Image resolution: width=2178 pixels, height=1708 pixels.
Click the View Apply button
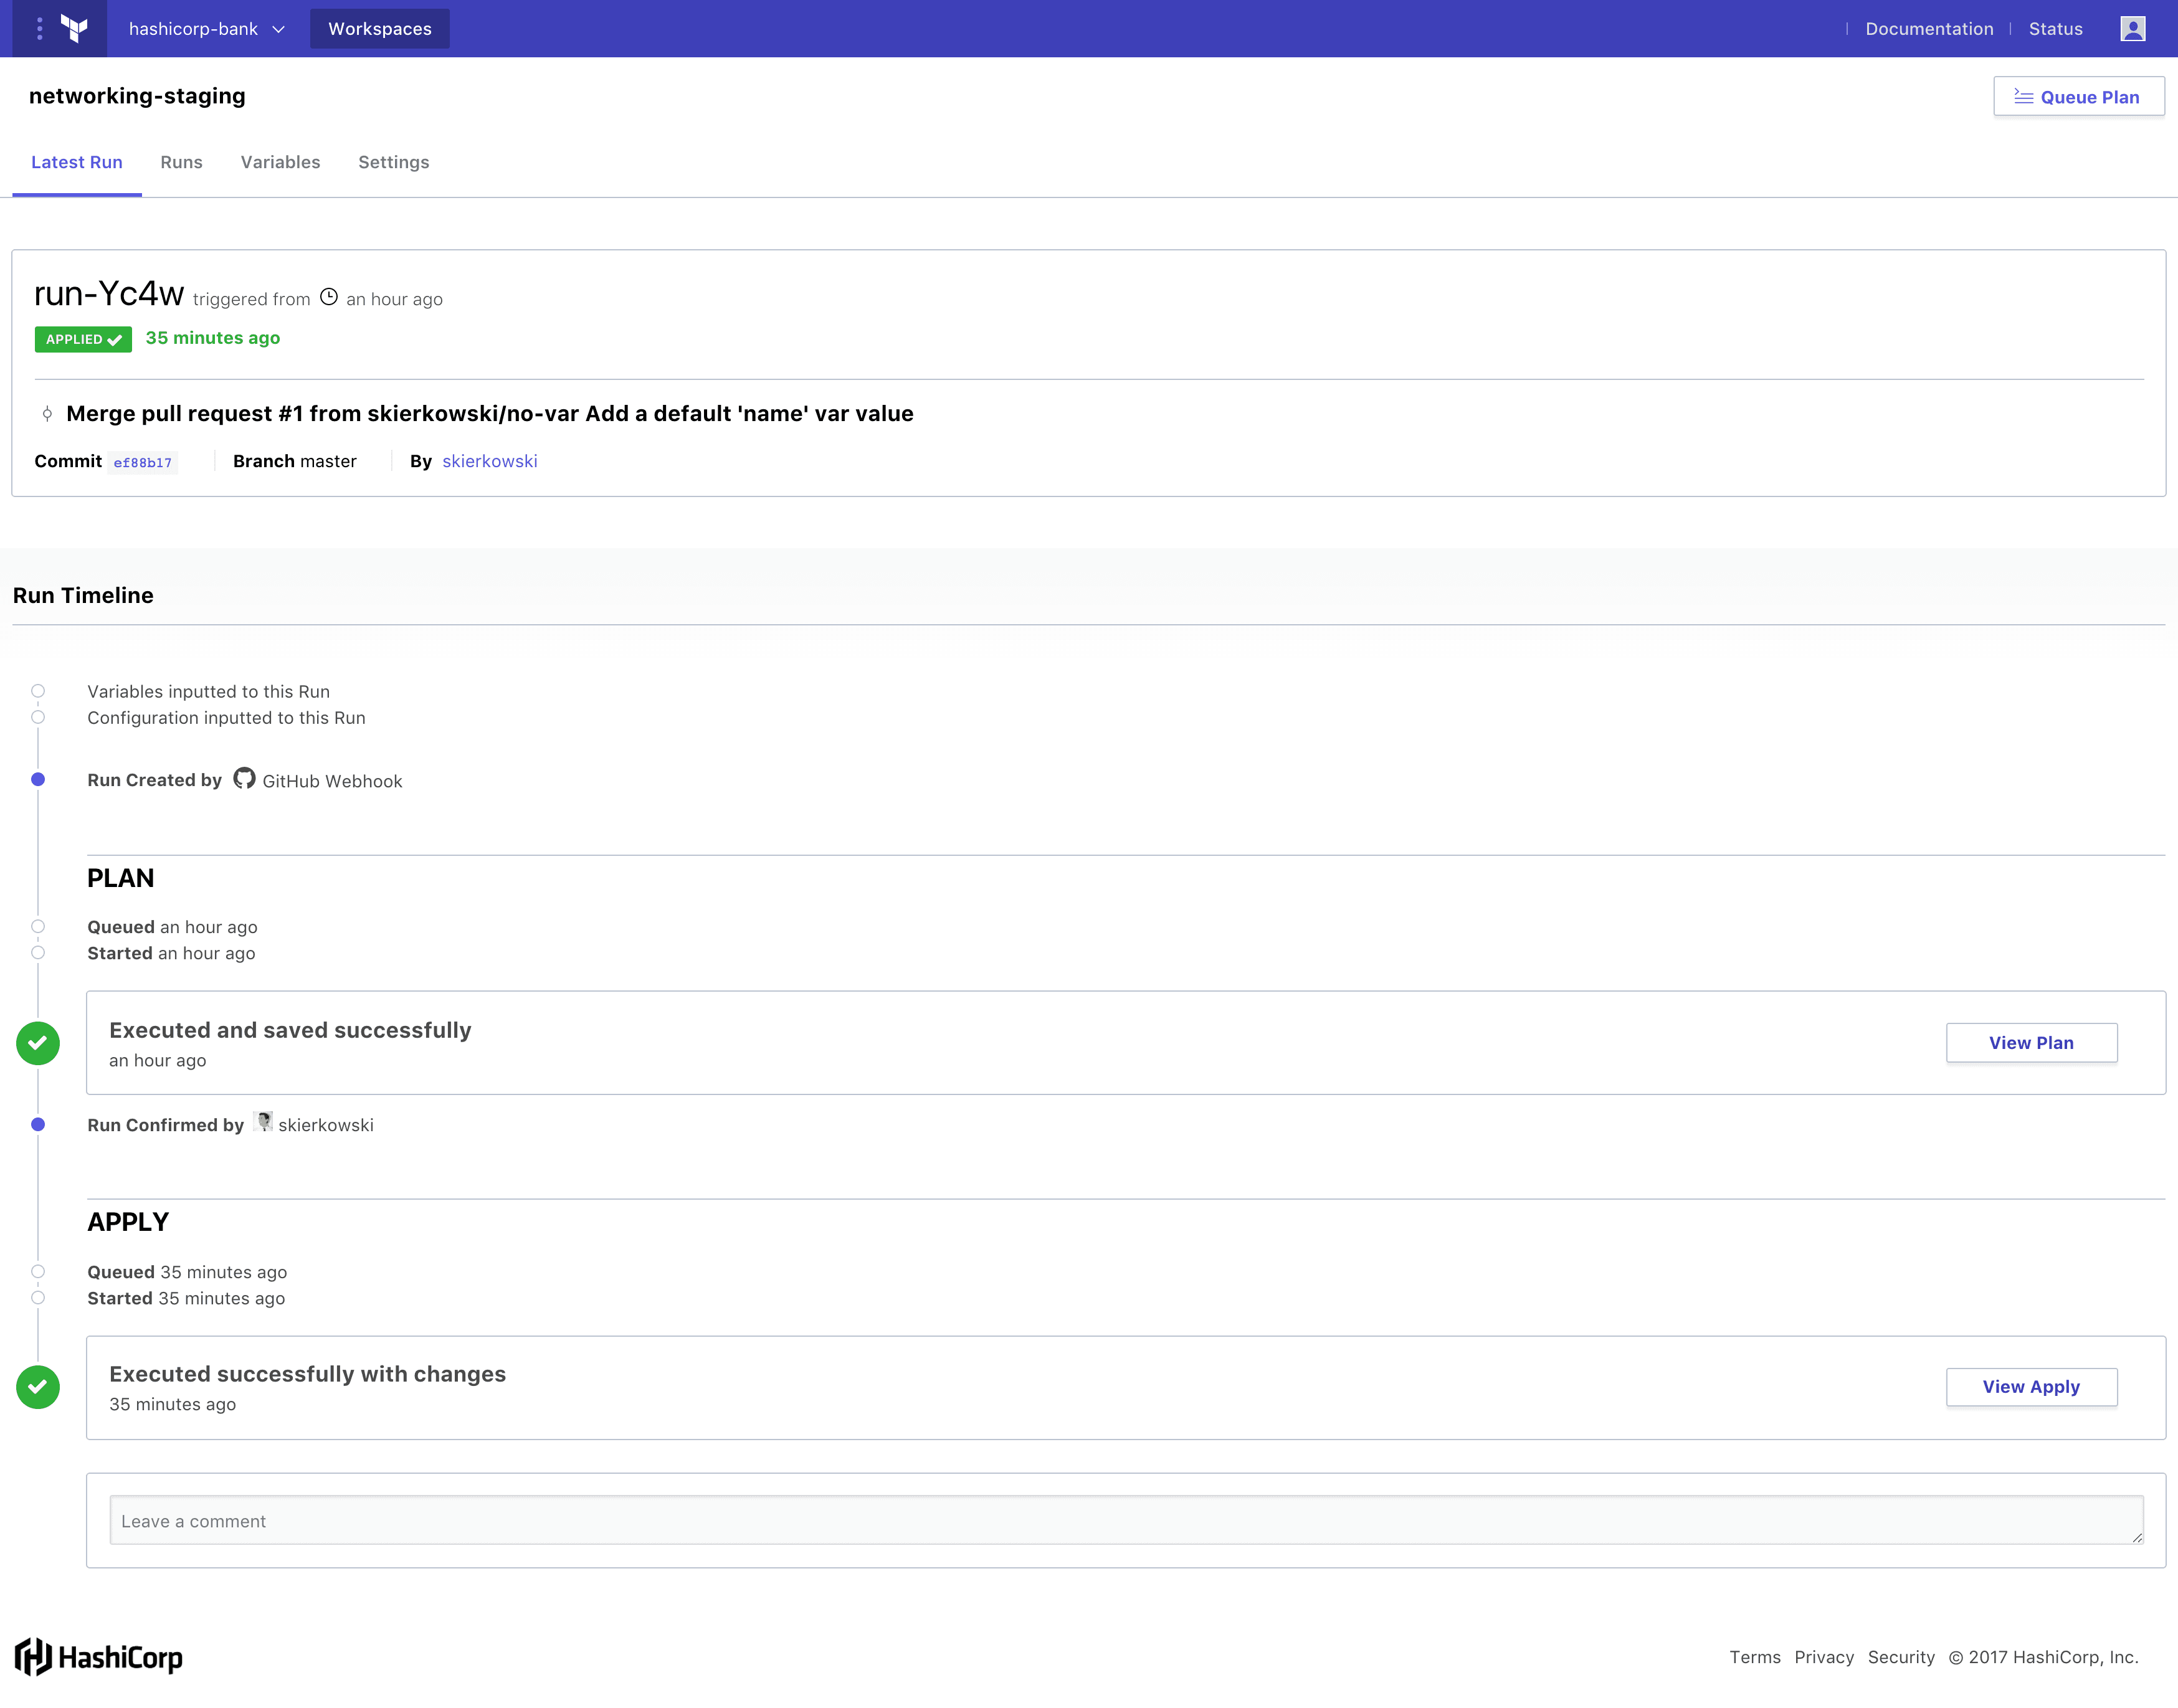2030,1386
